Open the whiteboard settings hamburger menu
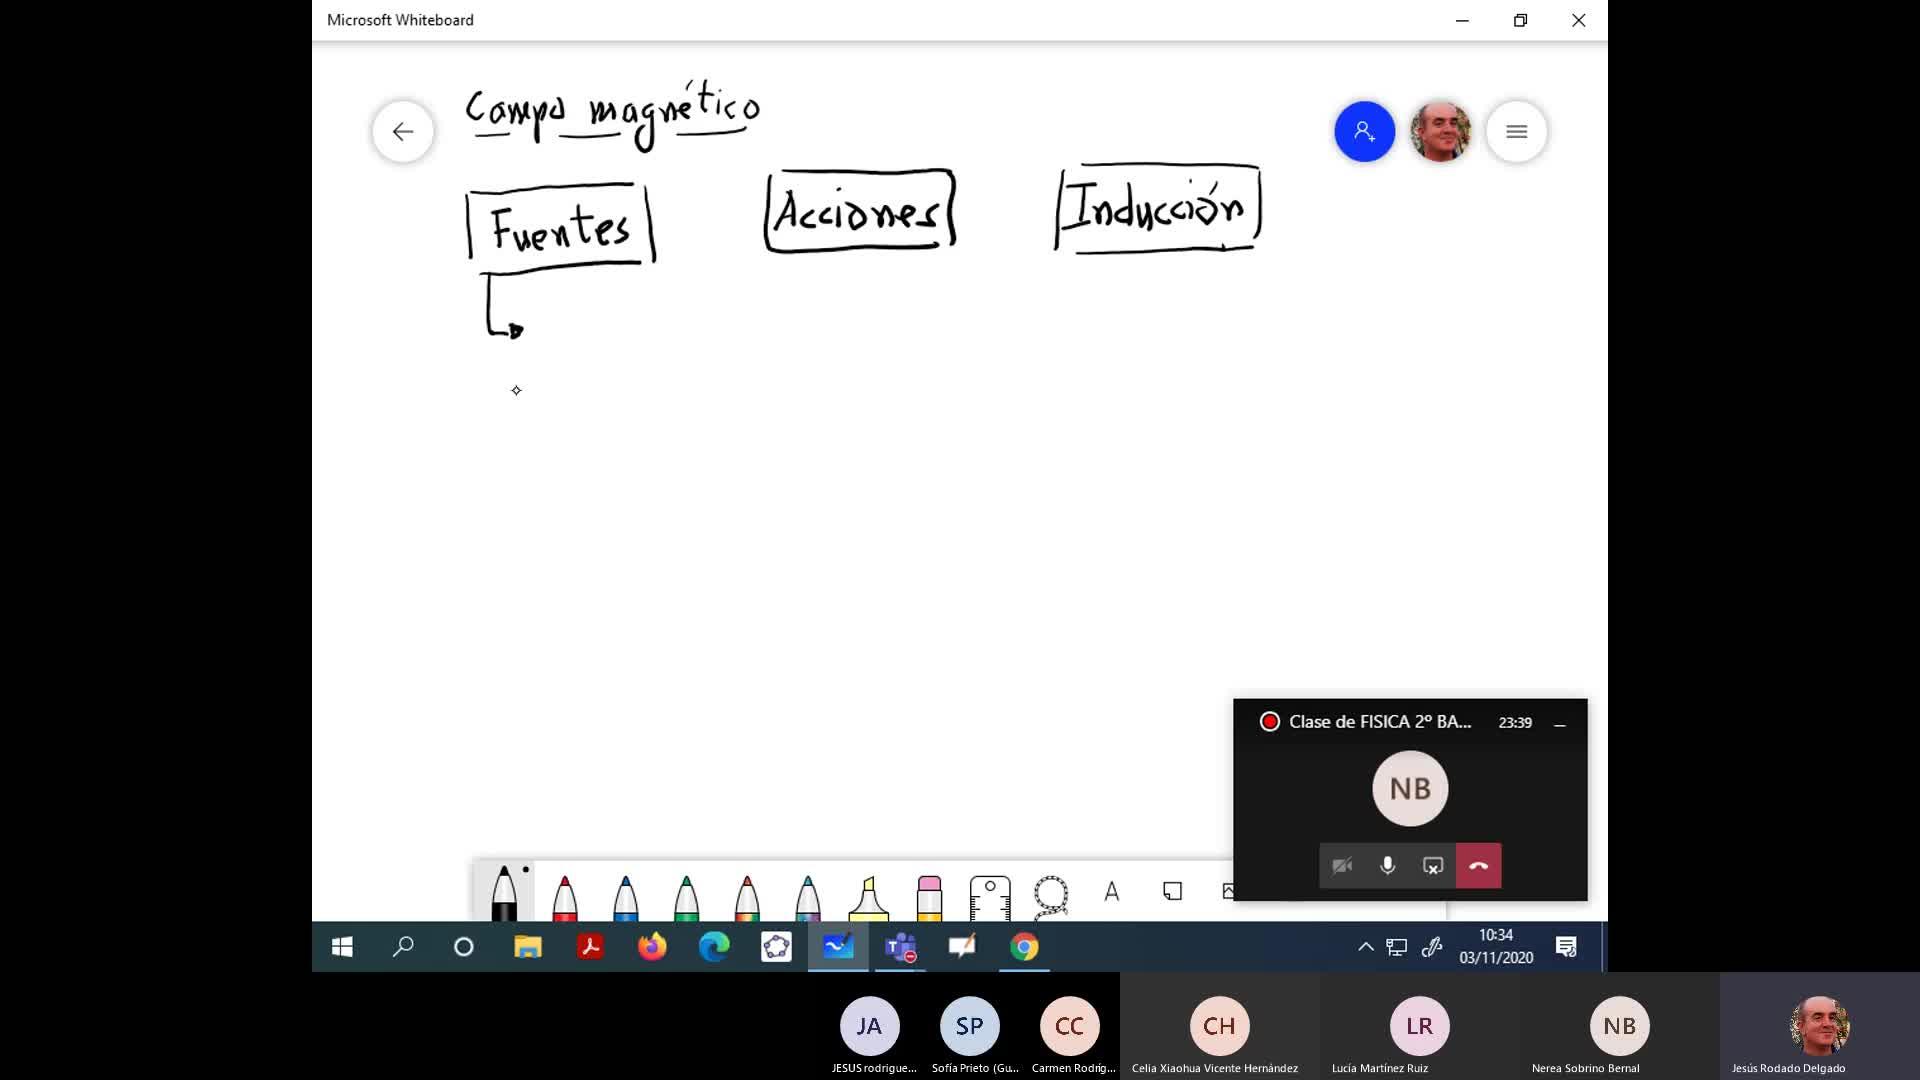Image resolution: width=1920 pixels, height=1080 pixels. point(1516,131)
